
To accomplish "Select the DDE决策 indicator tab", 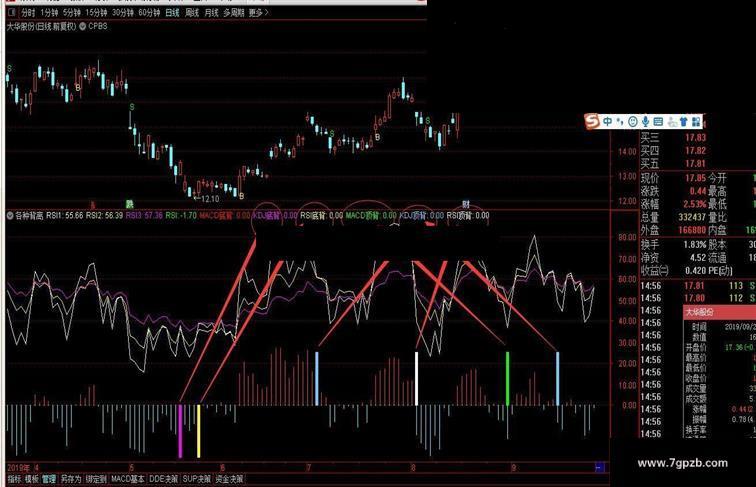I will pyautogui.click(x=163, y=479).
